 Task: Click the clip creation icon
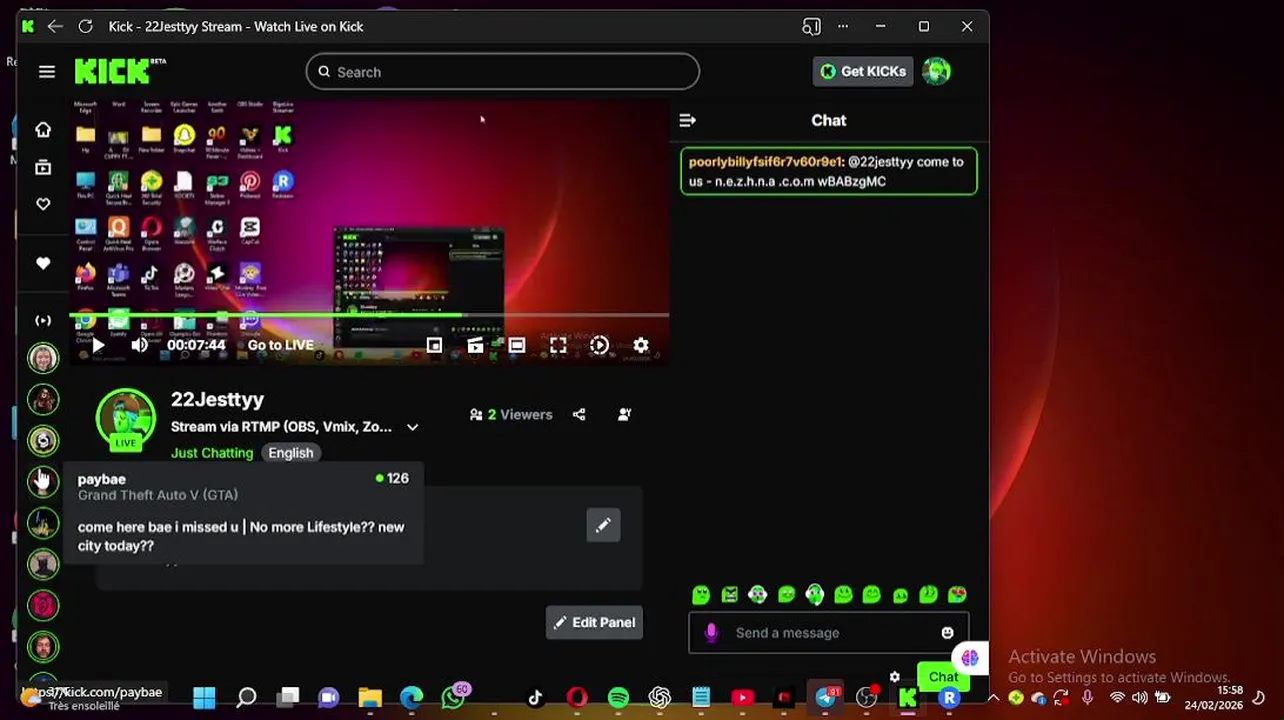point(475,345)
